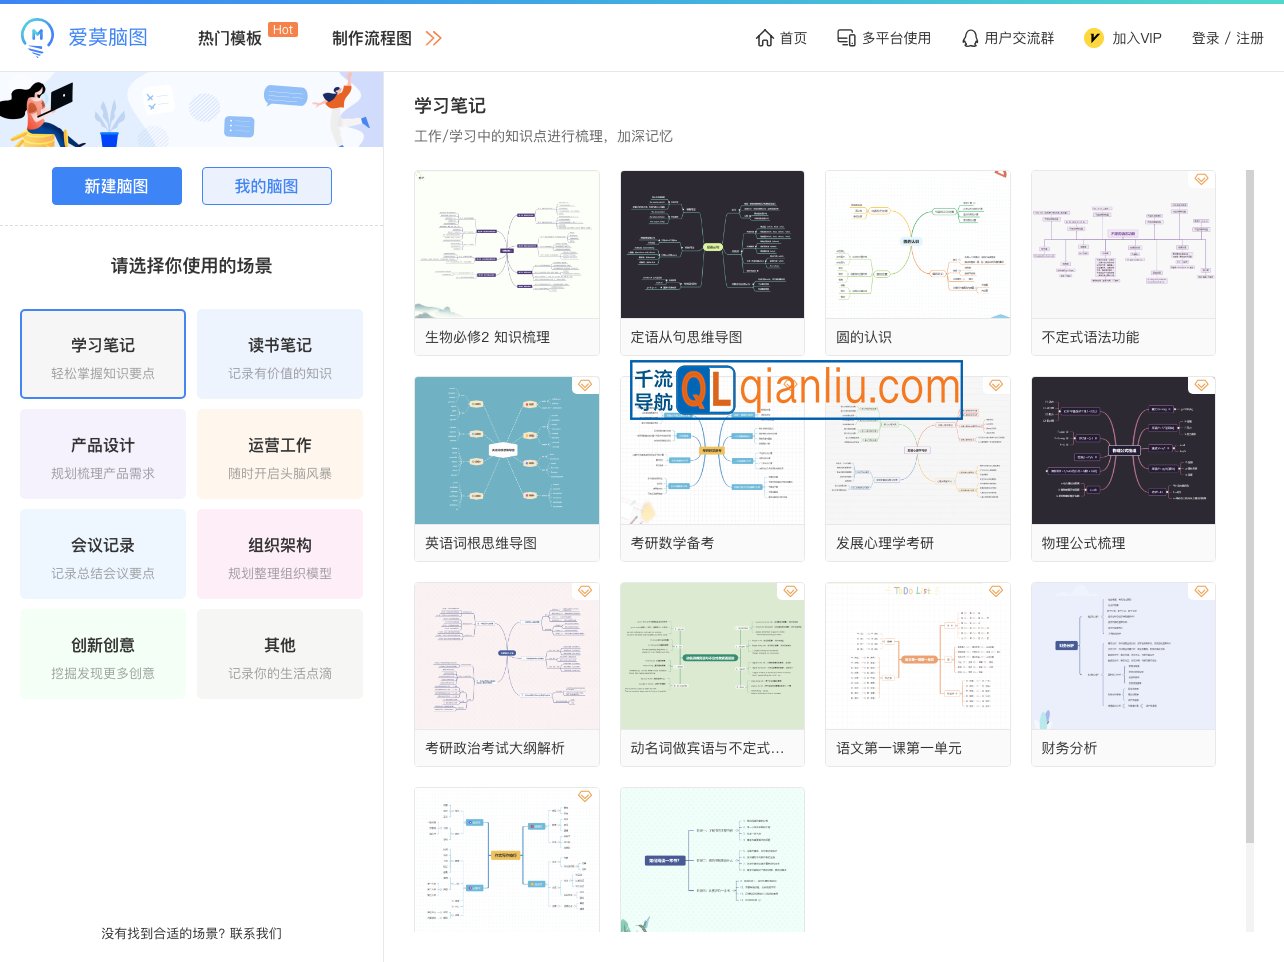Viewport: 1284px width, 962px height.
Task: Click the yellow 加入VIP icon
Action: click(1094, 38)
